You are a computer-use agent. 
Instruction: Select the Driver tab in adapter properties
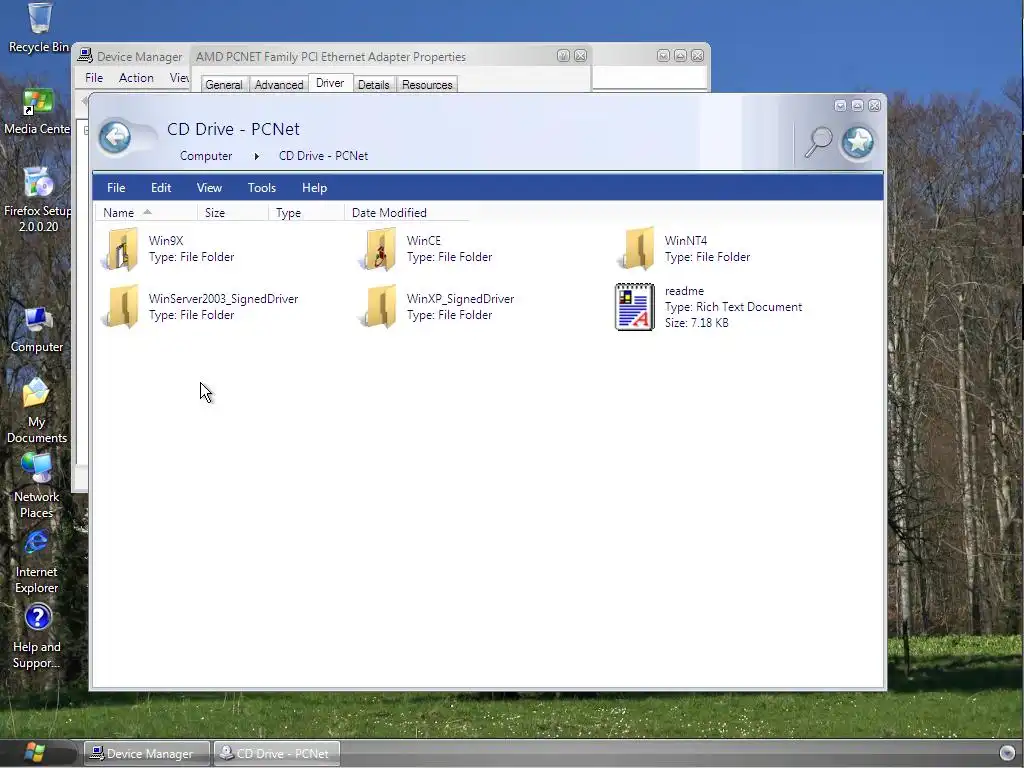click(330, 83)
